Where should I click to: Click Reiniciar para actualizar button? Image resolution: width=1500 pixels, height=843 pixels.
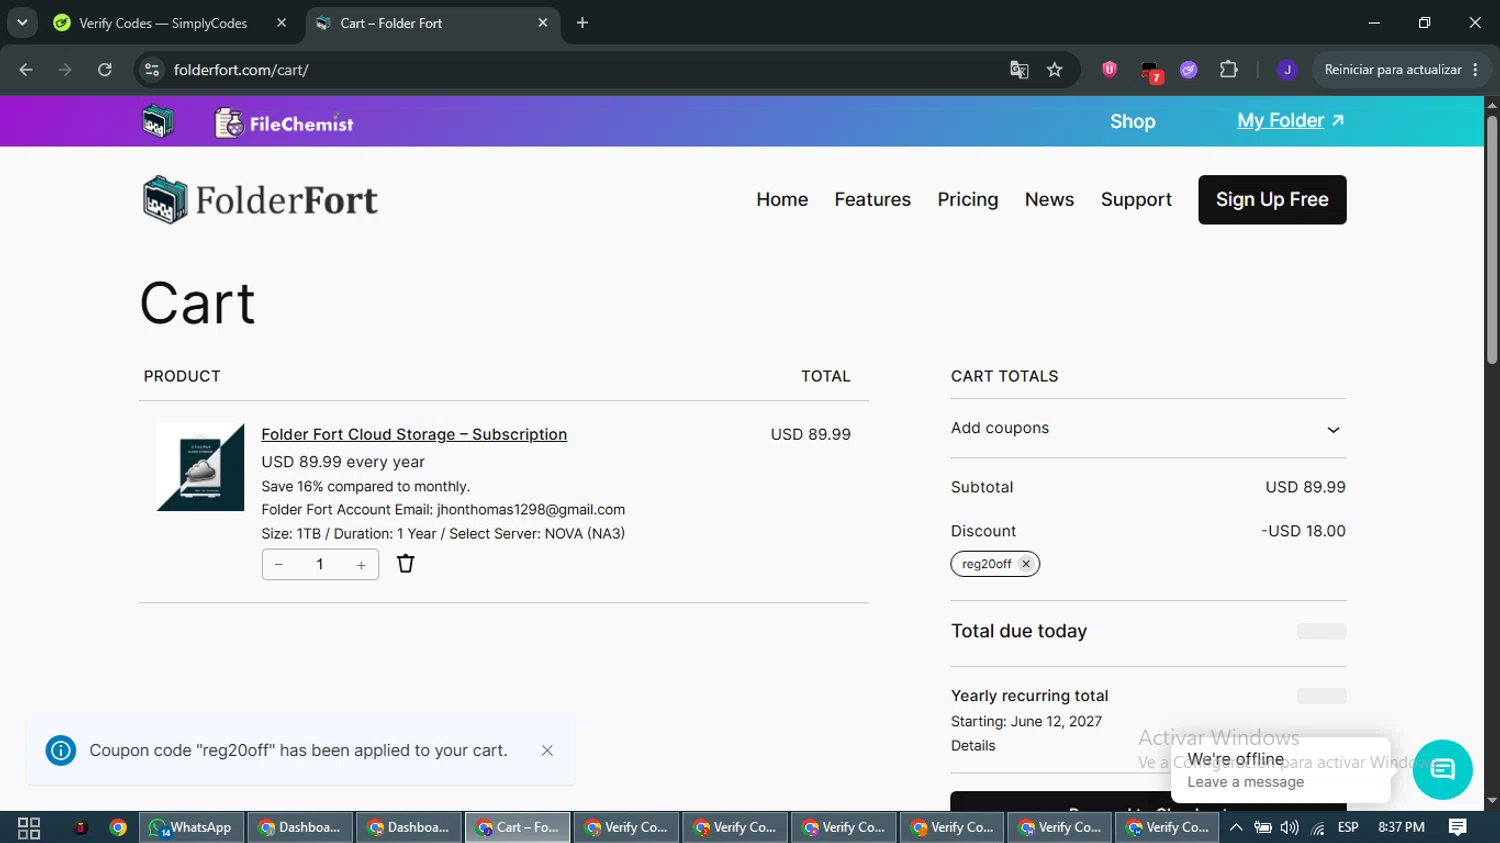[x=1392, y=70]
